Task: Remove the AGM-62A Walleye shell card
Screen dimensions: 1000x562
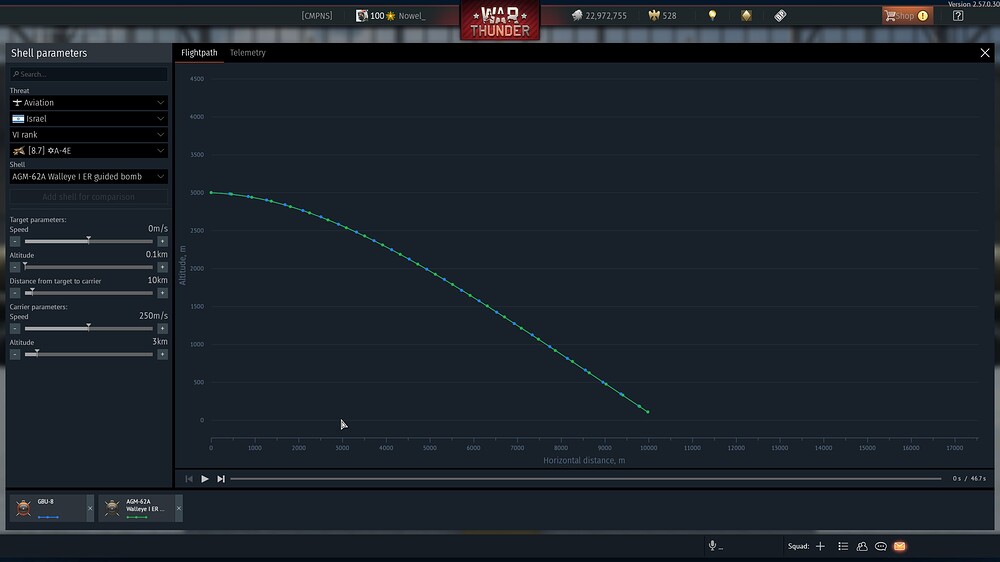Action: pyautogui.click(x=179, y=508)
